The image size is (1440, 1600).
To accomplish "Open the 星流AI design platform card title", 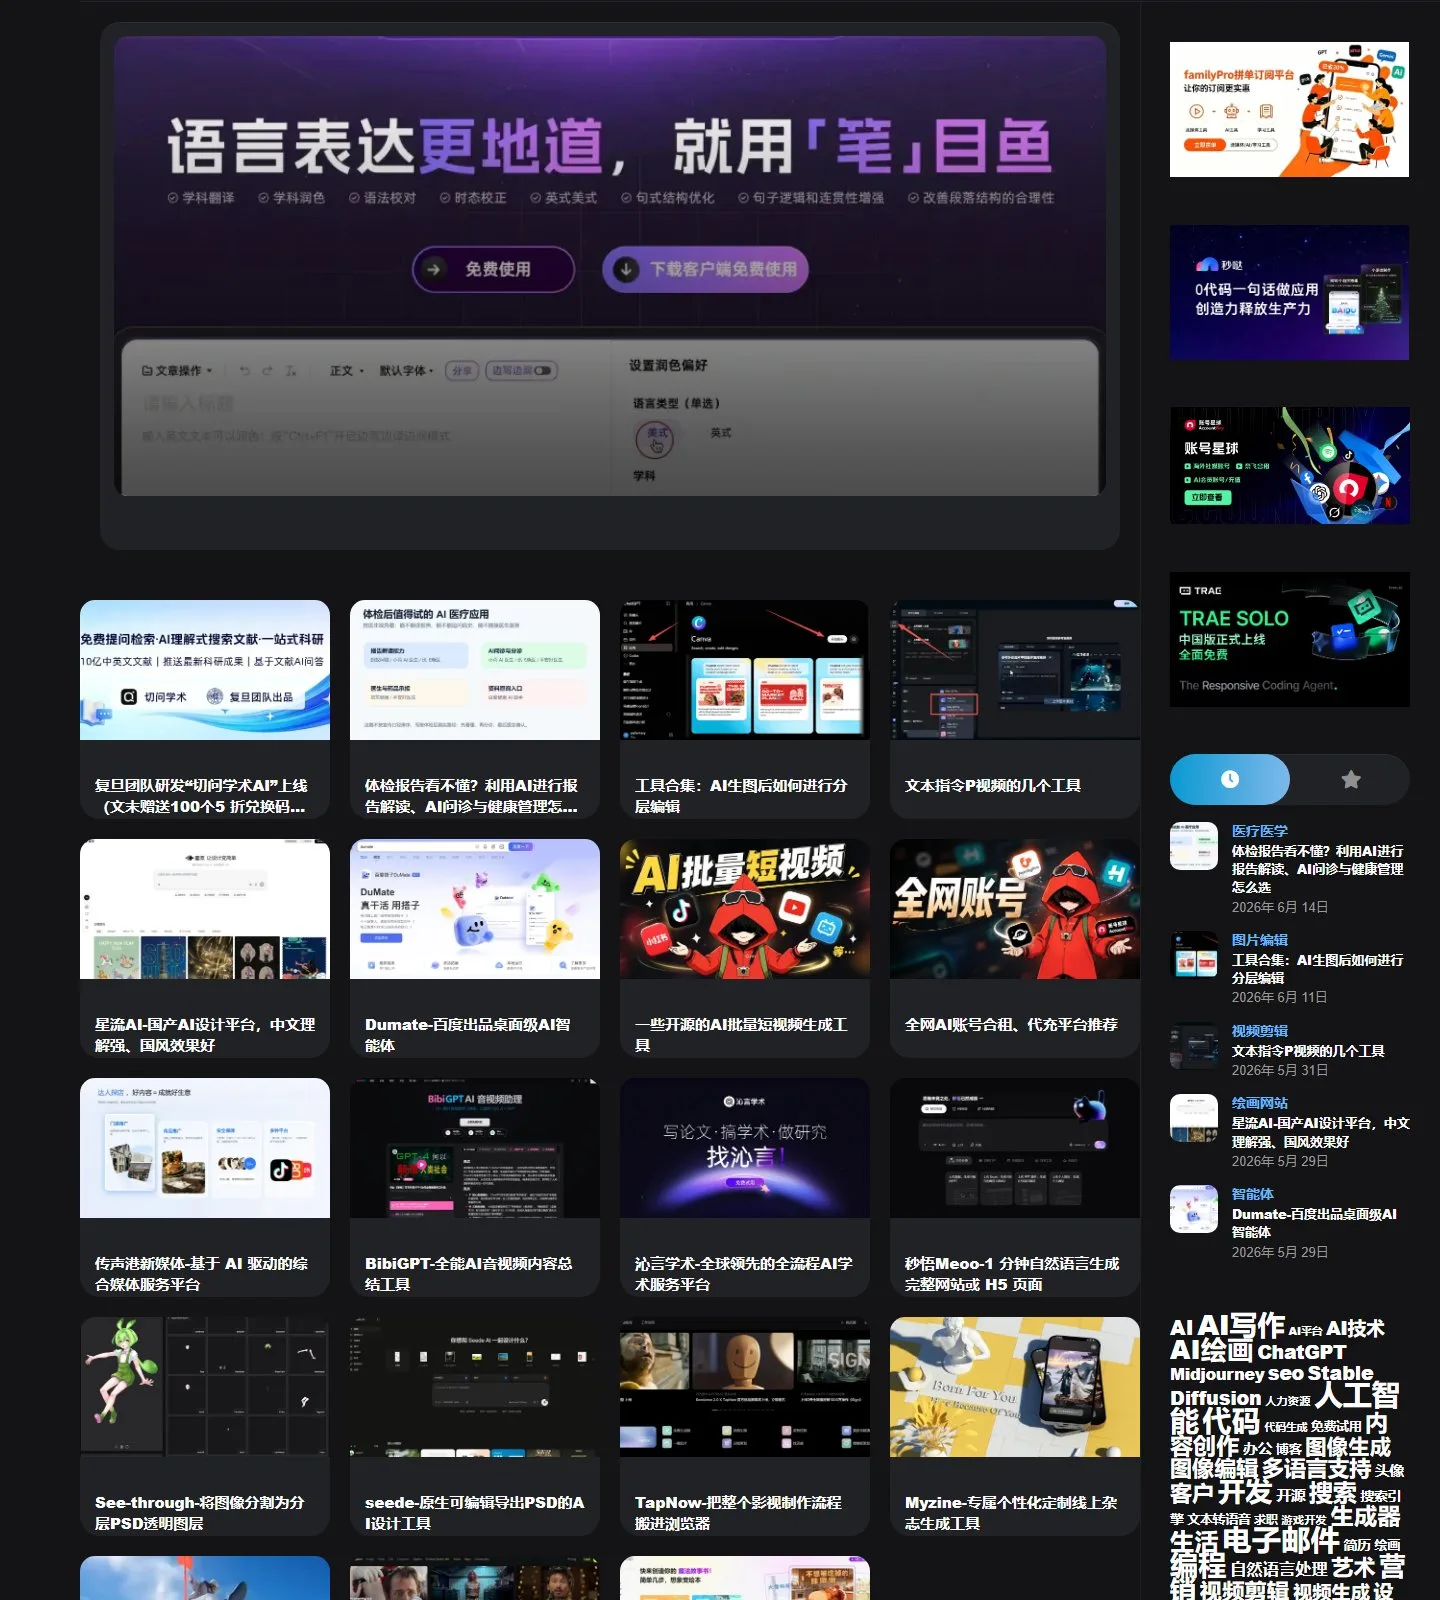I will pos(205,1035).
